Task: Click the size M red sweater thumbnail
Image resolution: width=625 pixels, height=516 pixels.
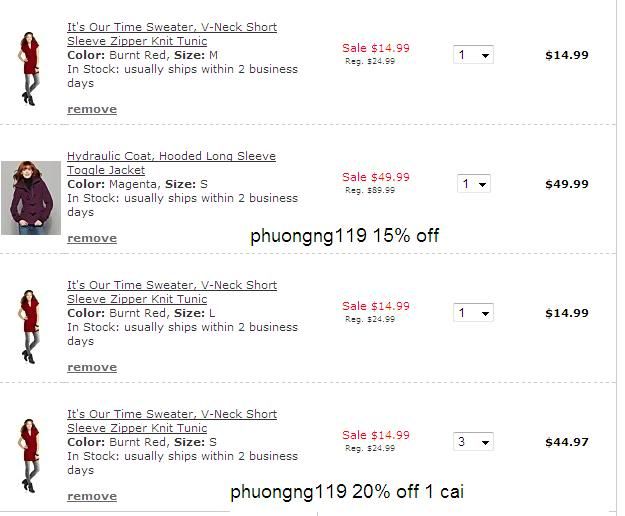Action: click(28, 68)
